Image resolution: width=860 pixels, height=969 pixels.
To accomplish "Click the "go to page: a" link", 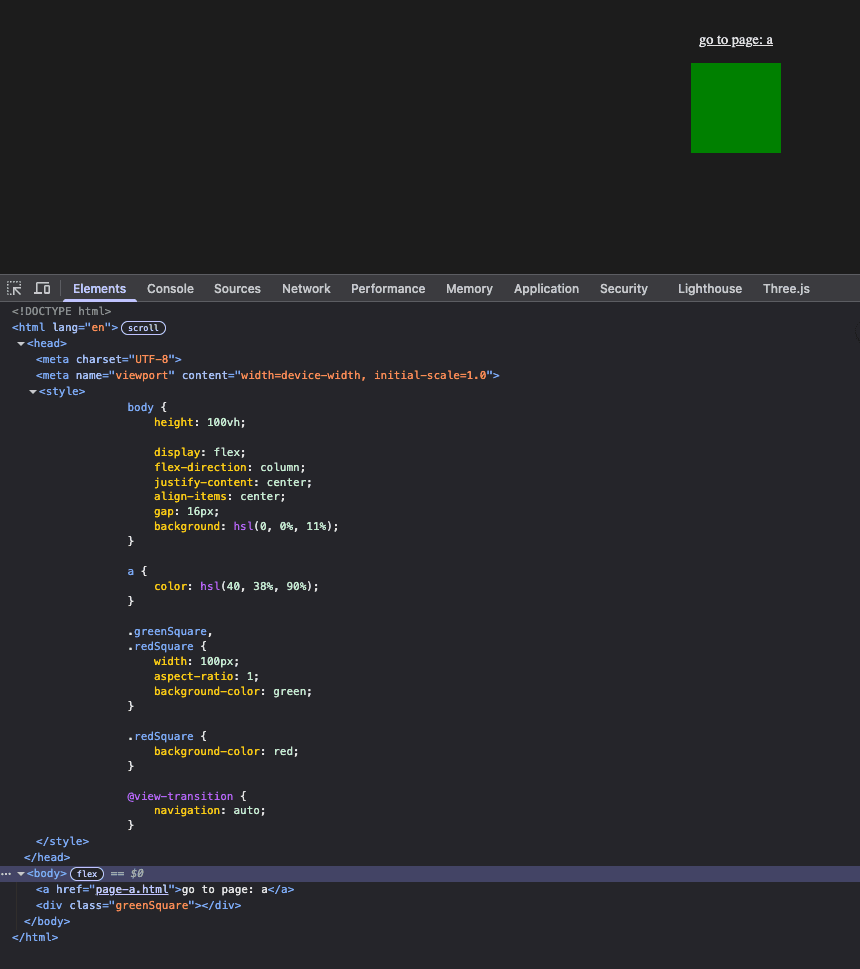I will (x=735, y=40).
